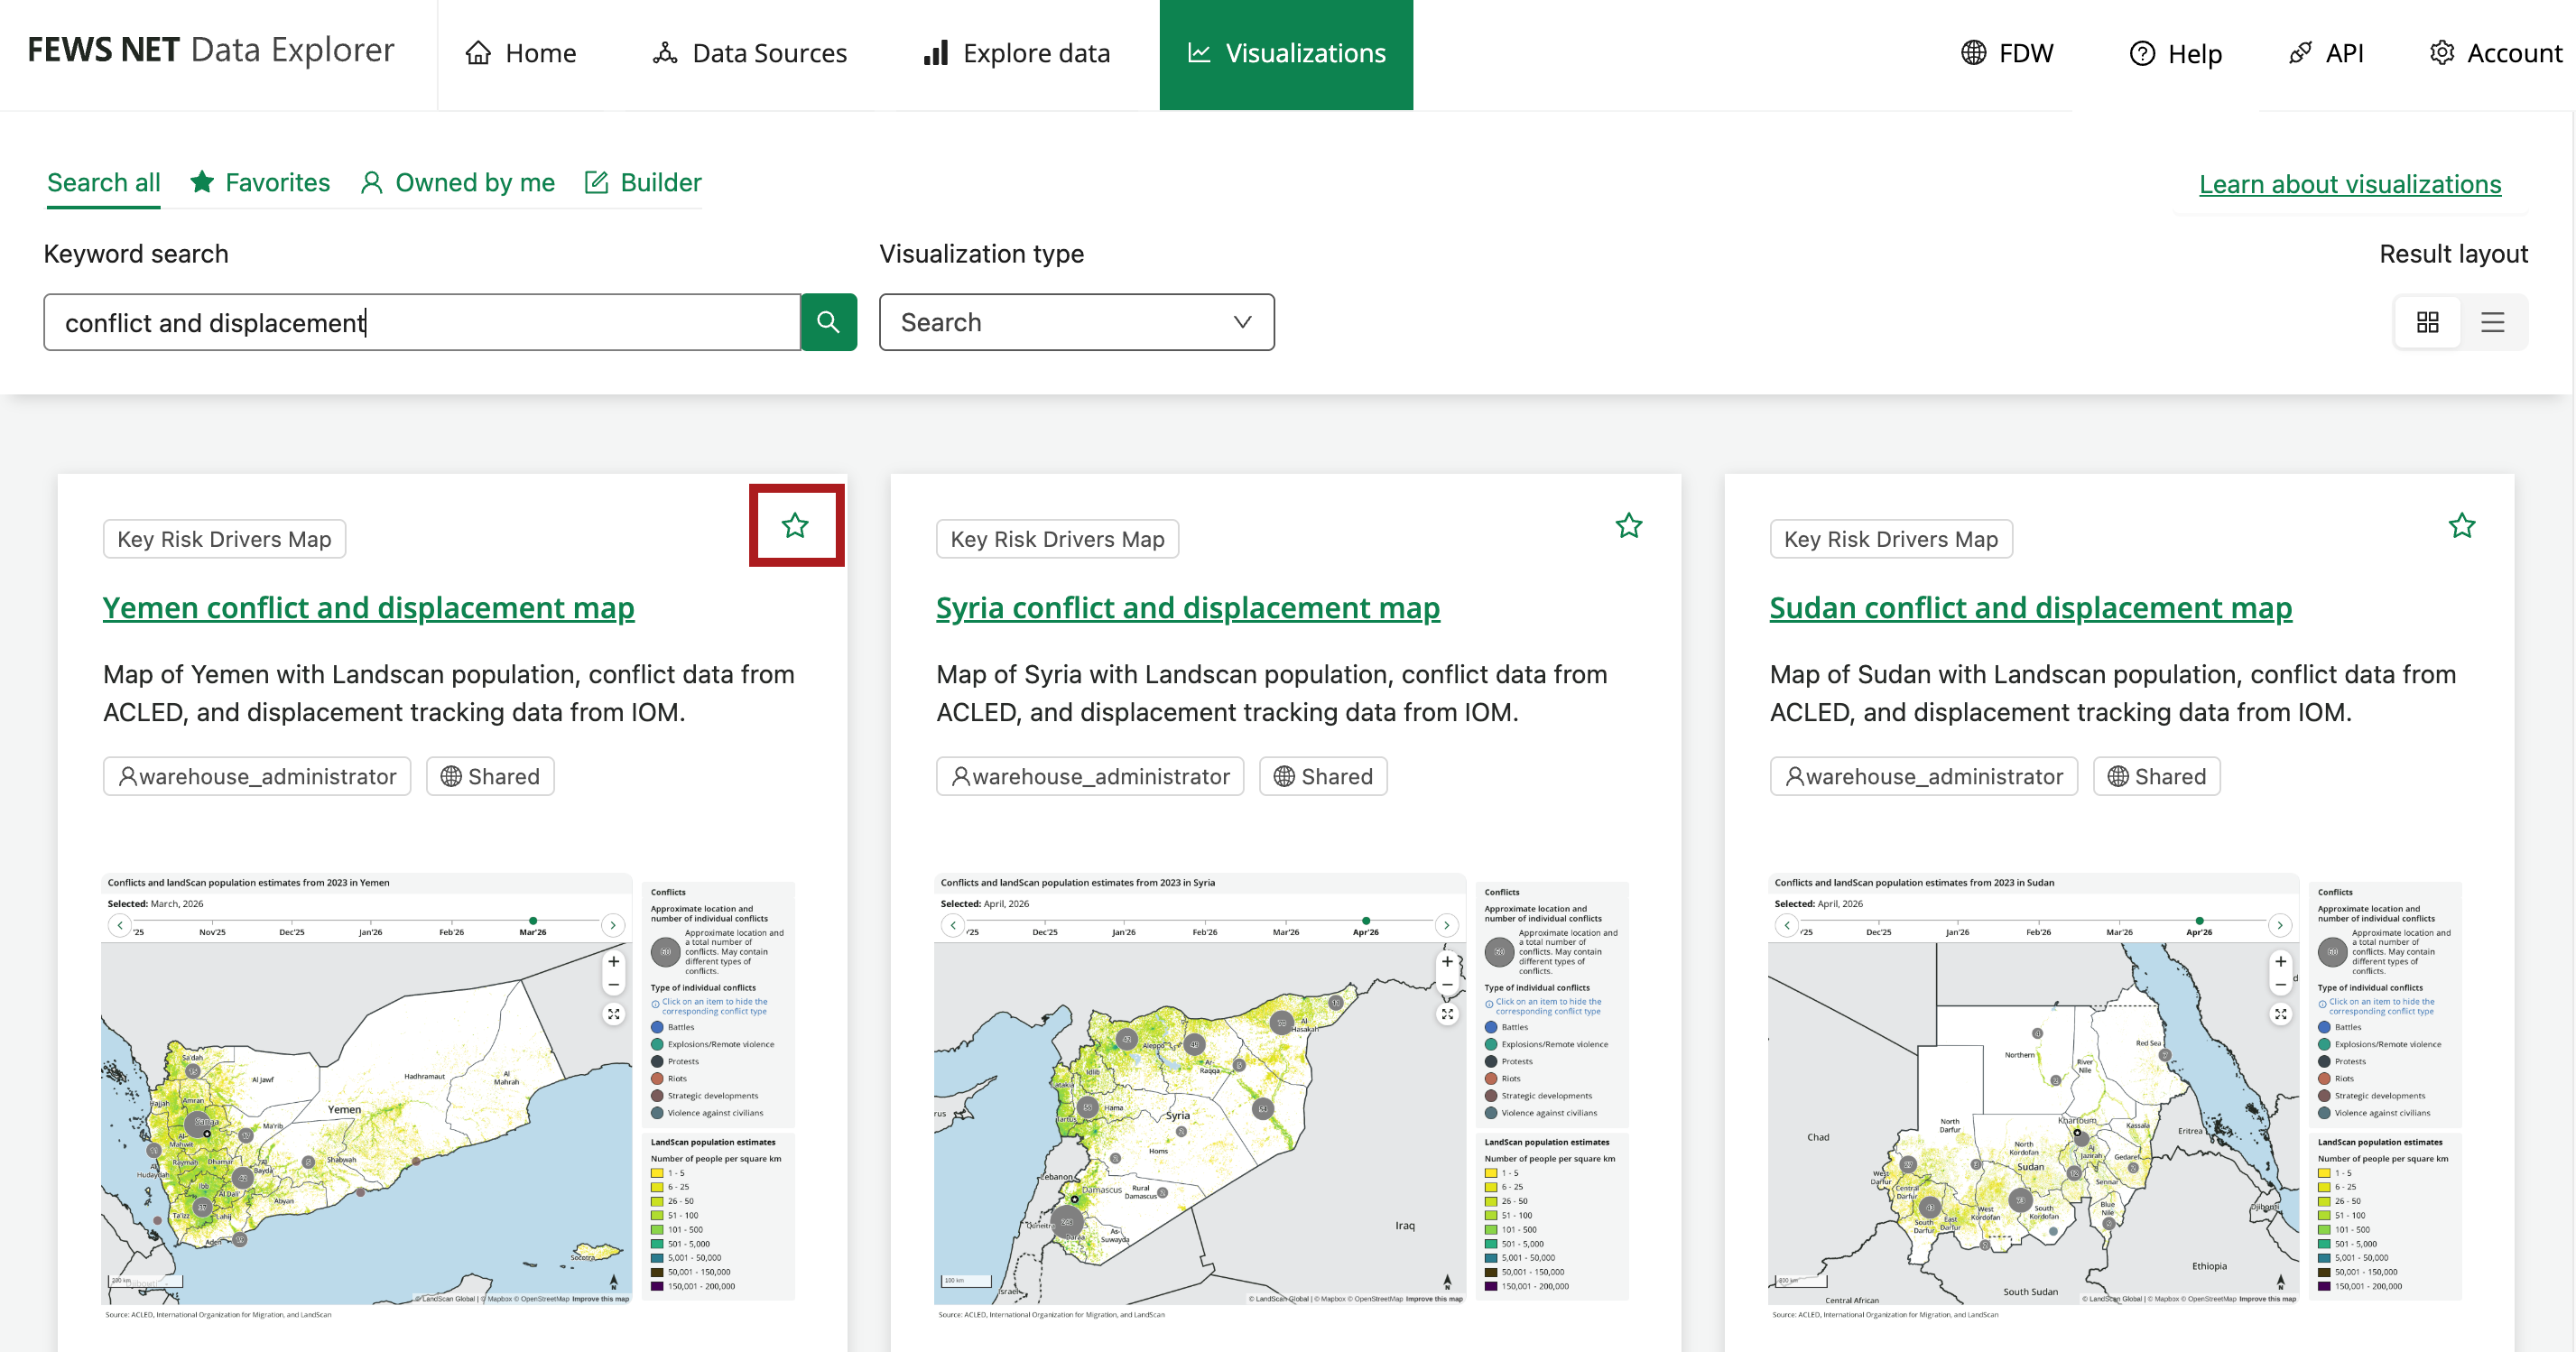Go to previous month on Sudan timeline

coord(1787,925)
